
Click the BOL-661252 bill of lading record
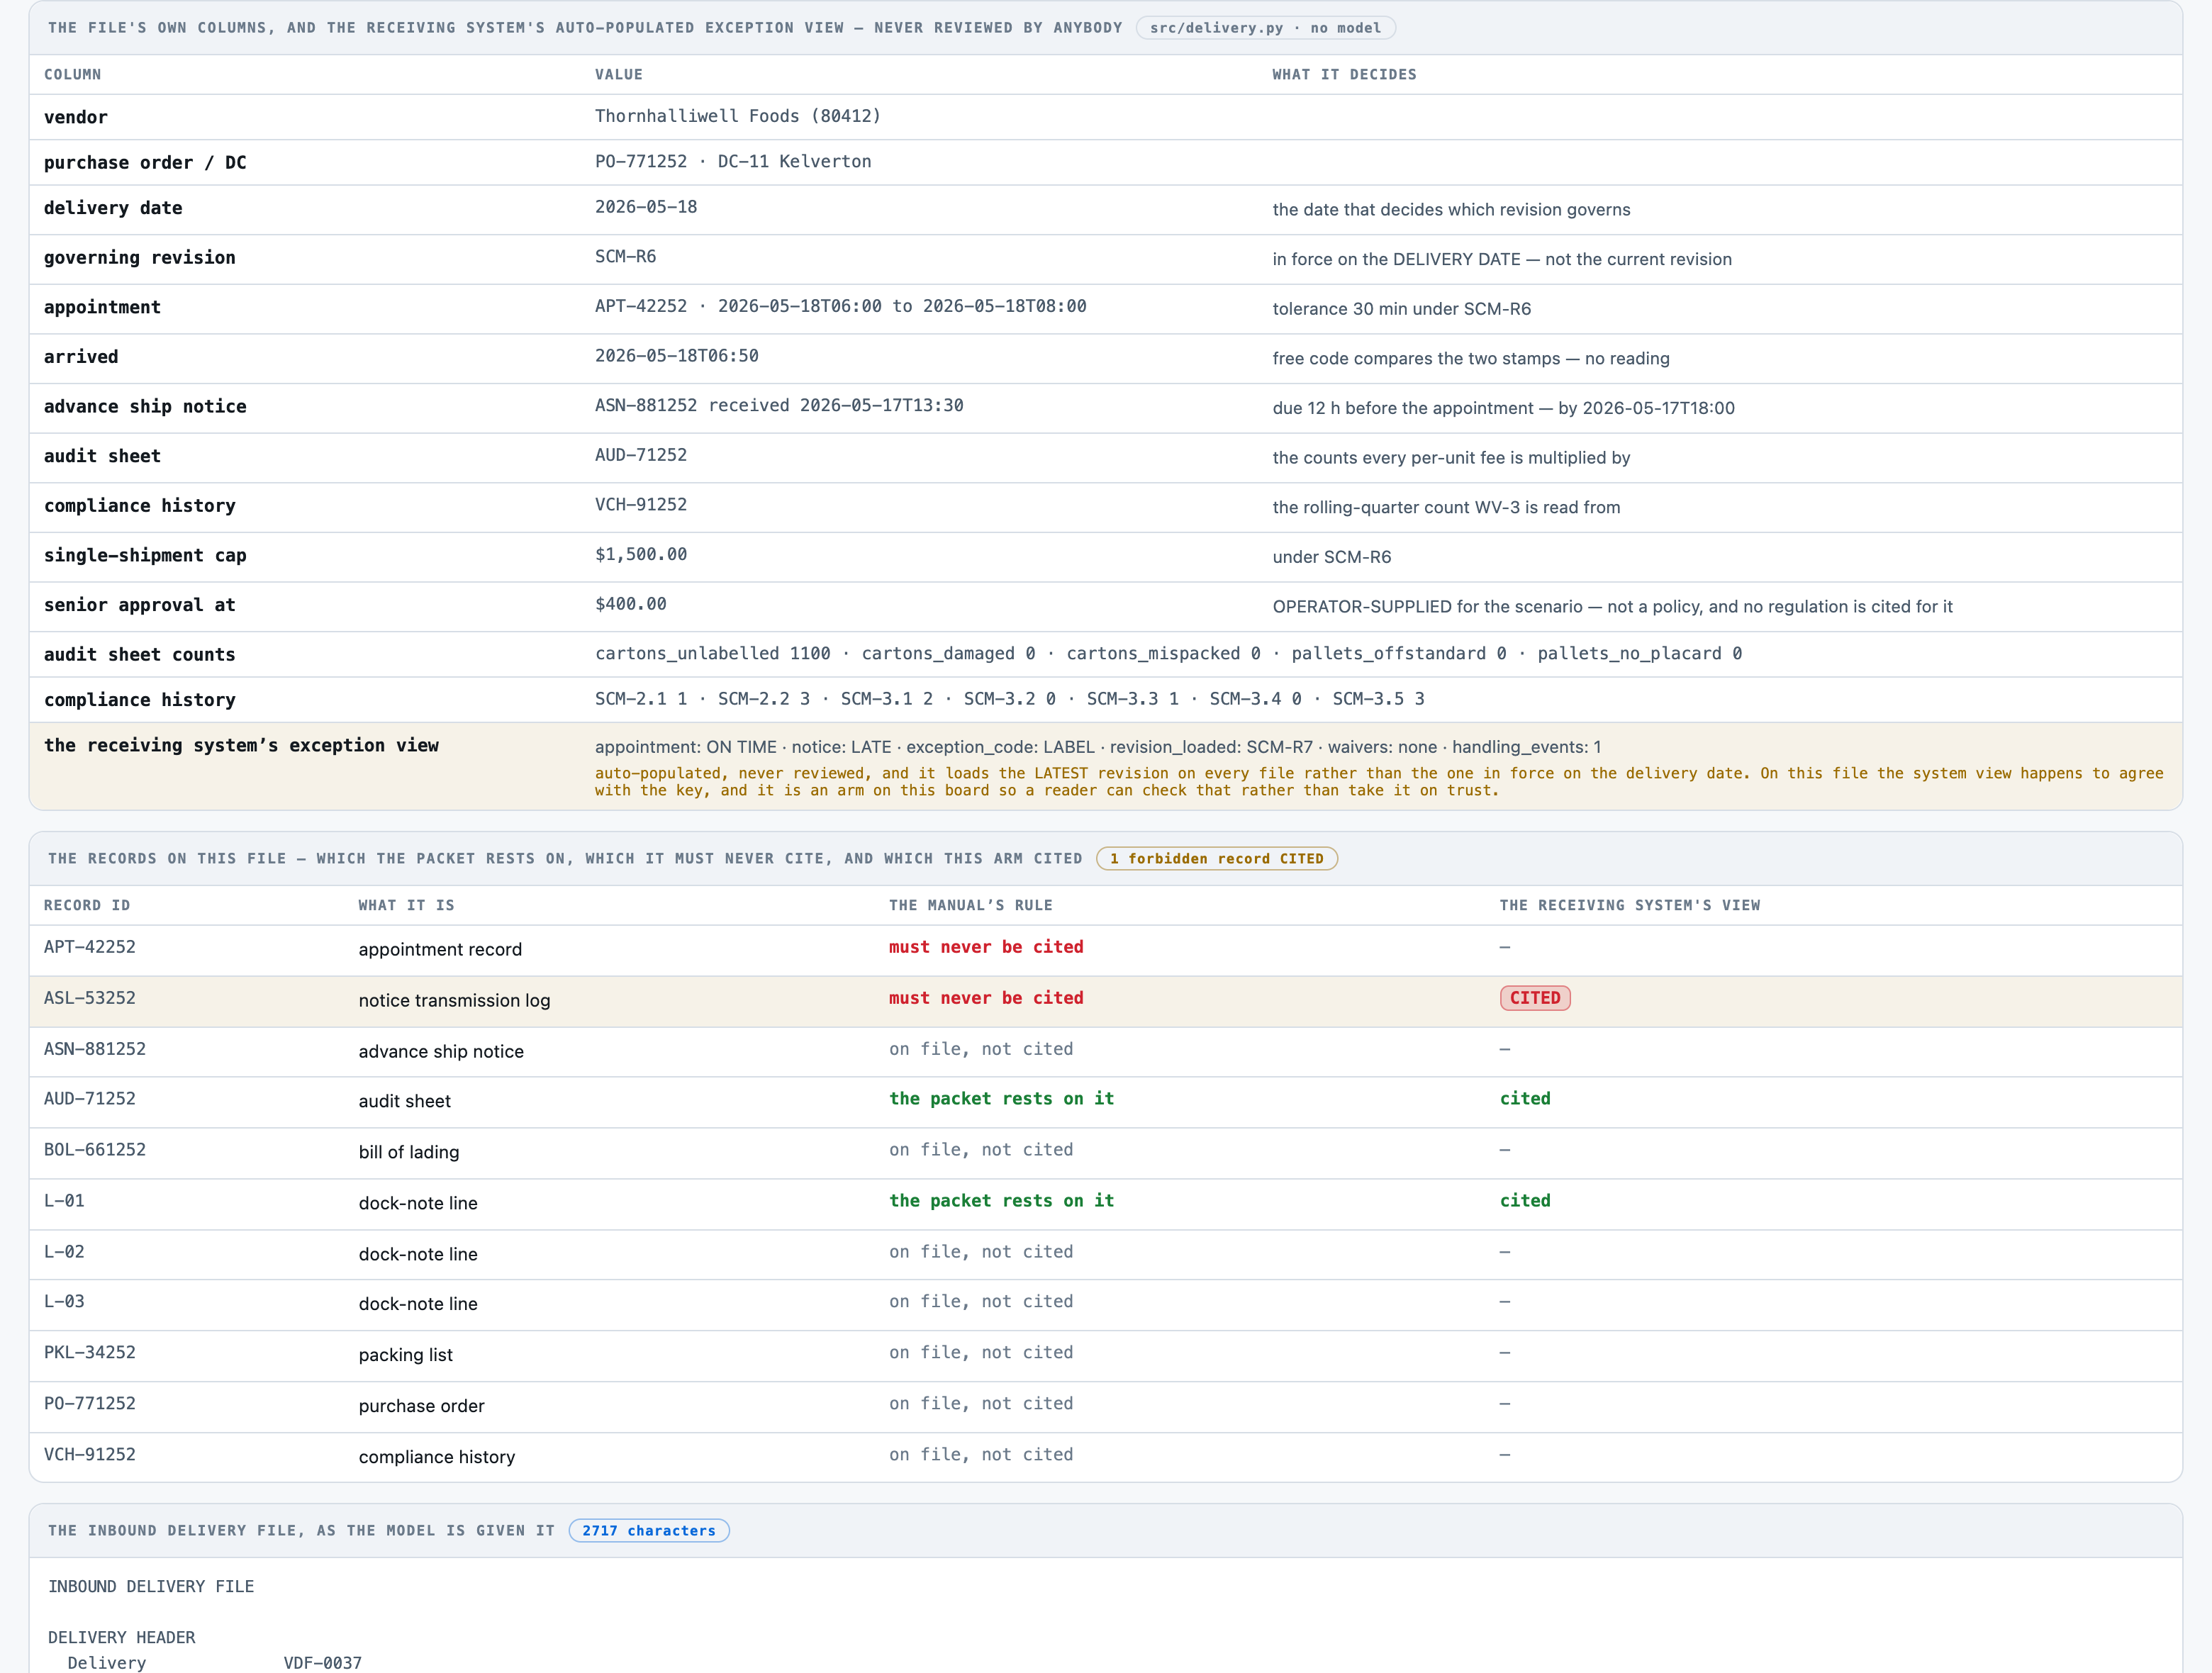pos(1105,1153)
